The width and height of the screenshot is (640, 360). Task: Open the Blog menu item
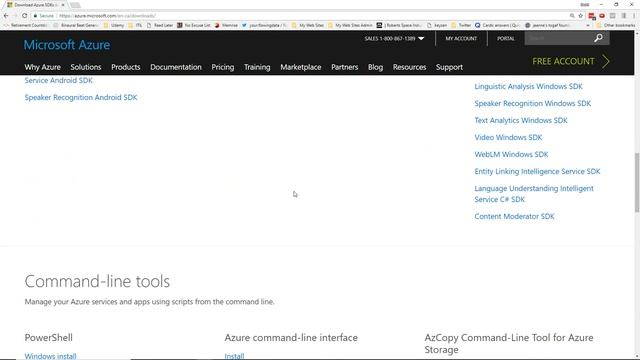(x=376, y=67)
